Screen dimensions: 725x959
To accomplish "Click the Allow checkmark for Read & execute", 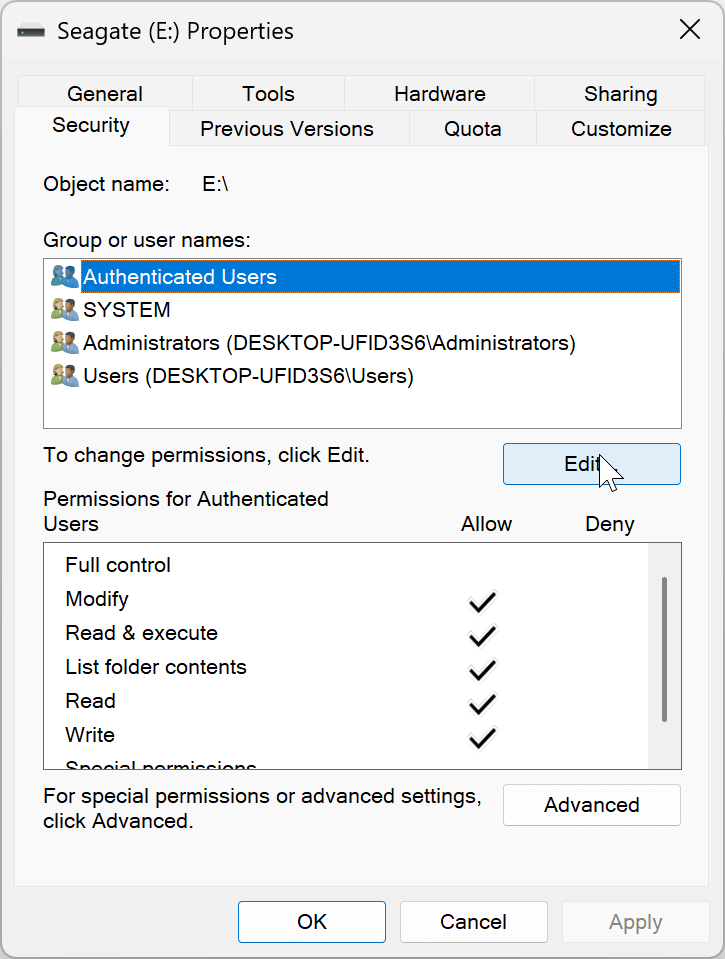I will point(482,635).
